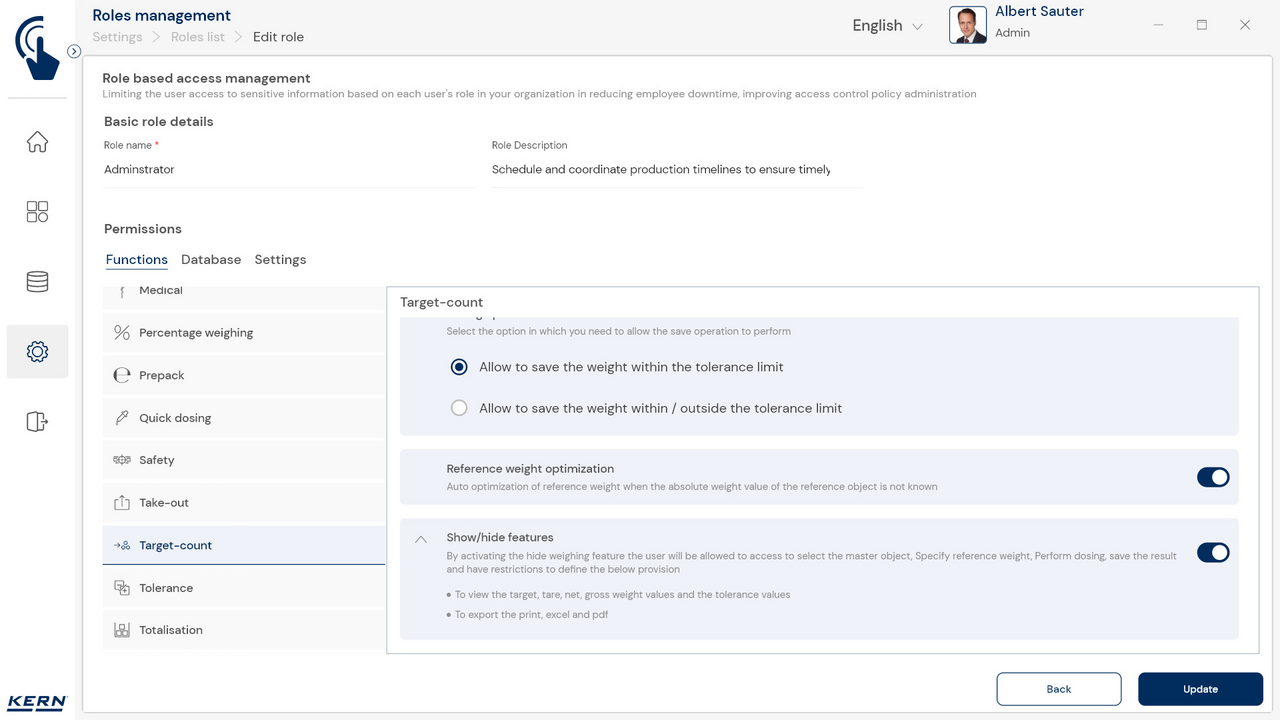Screen dimensions: 1280x720
Task: Open the English language dropdown
Action: coord(887,26)
